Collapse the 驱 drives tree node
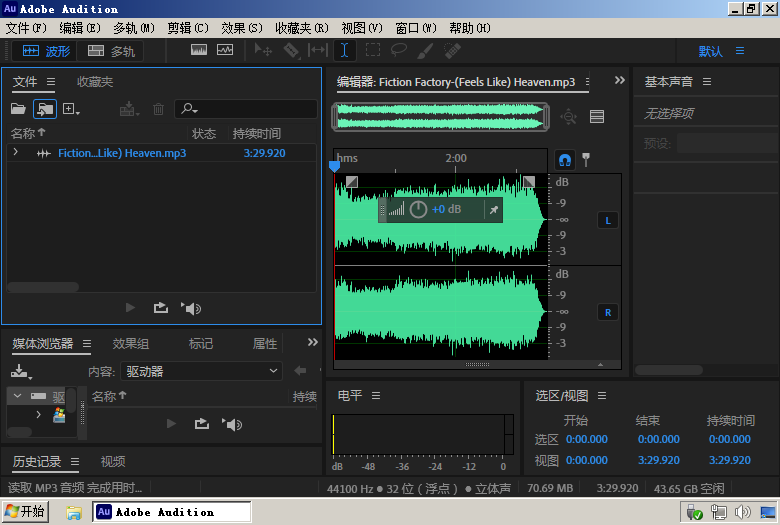 pos(17,396)
